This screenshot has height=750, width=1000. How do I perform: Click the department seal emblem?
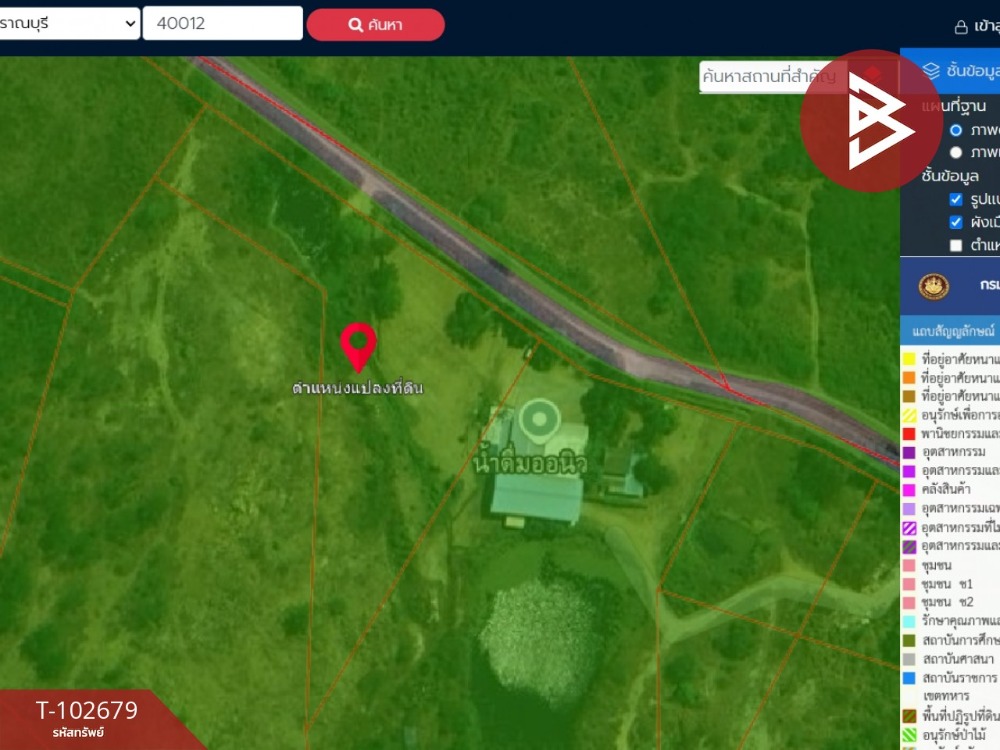click(933, 287)
